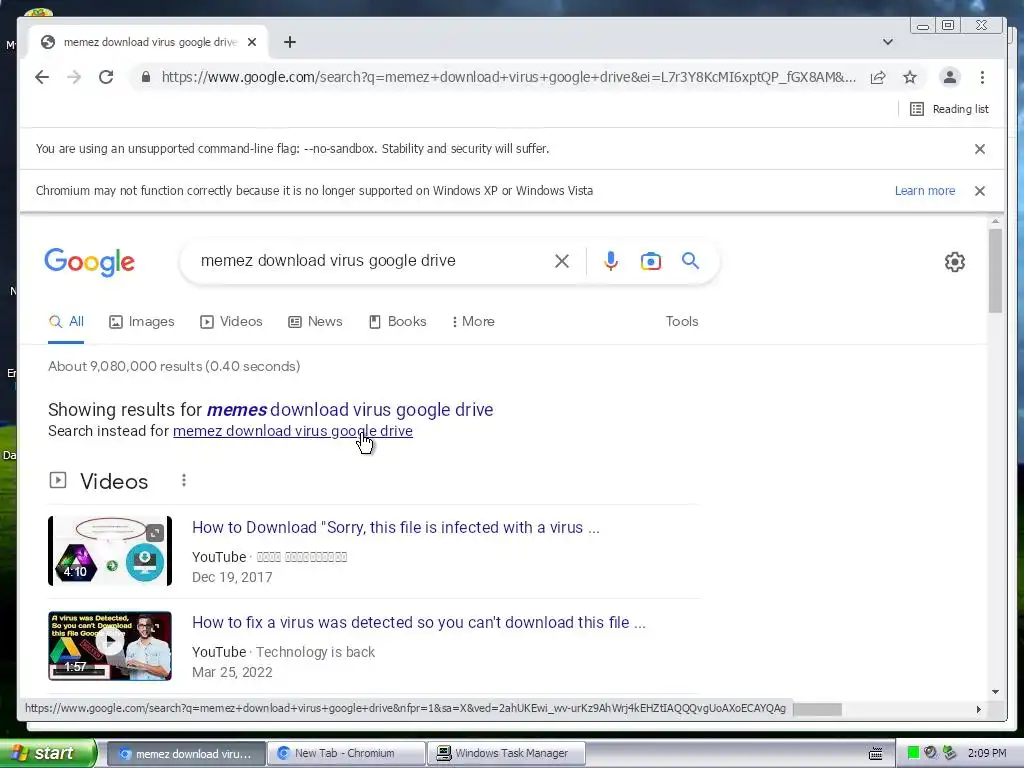
Task: Open Chromium three-dot menu
Action: (x=982, y=77)
